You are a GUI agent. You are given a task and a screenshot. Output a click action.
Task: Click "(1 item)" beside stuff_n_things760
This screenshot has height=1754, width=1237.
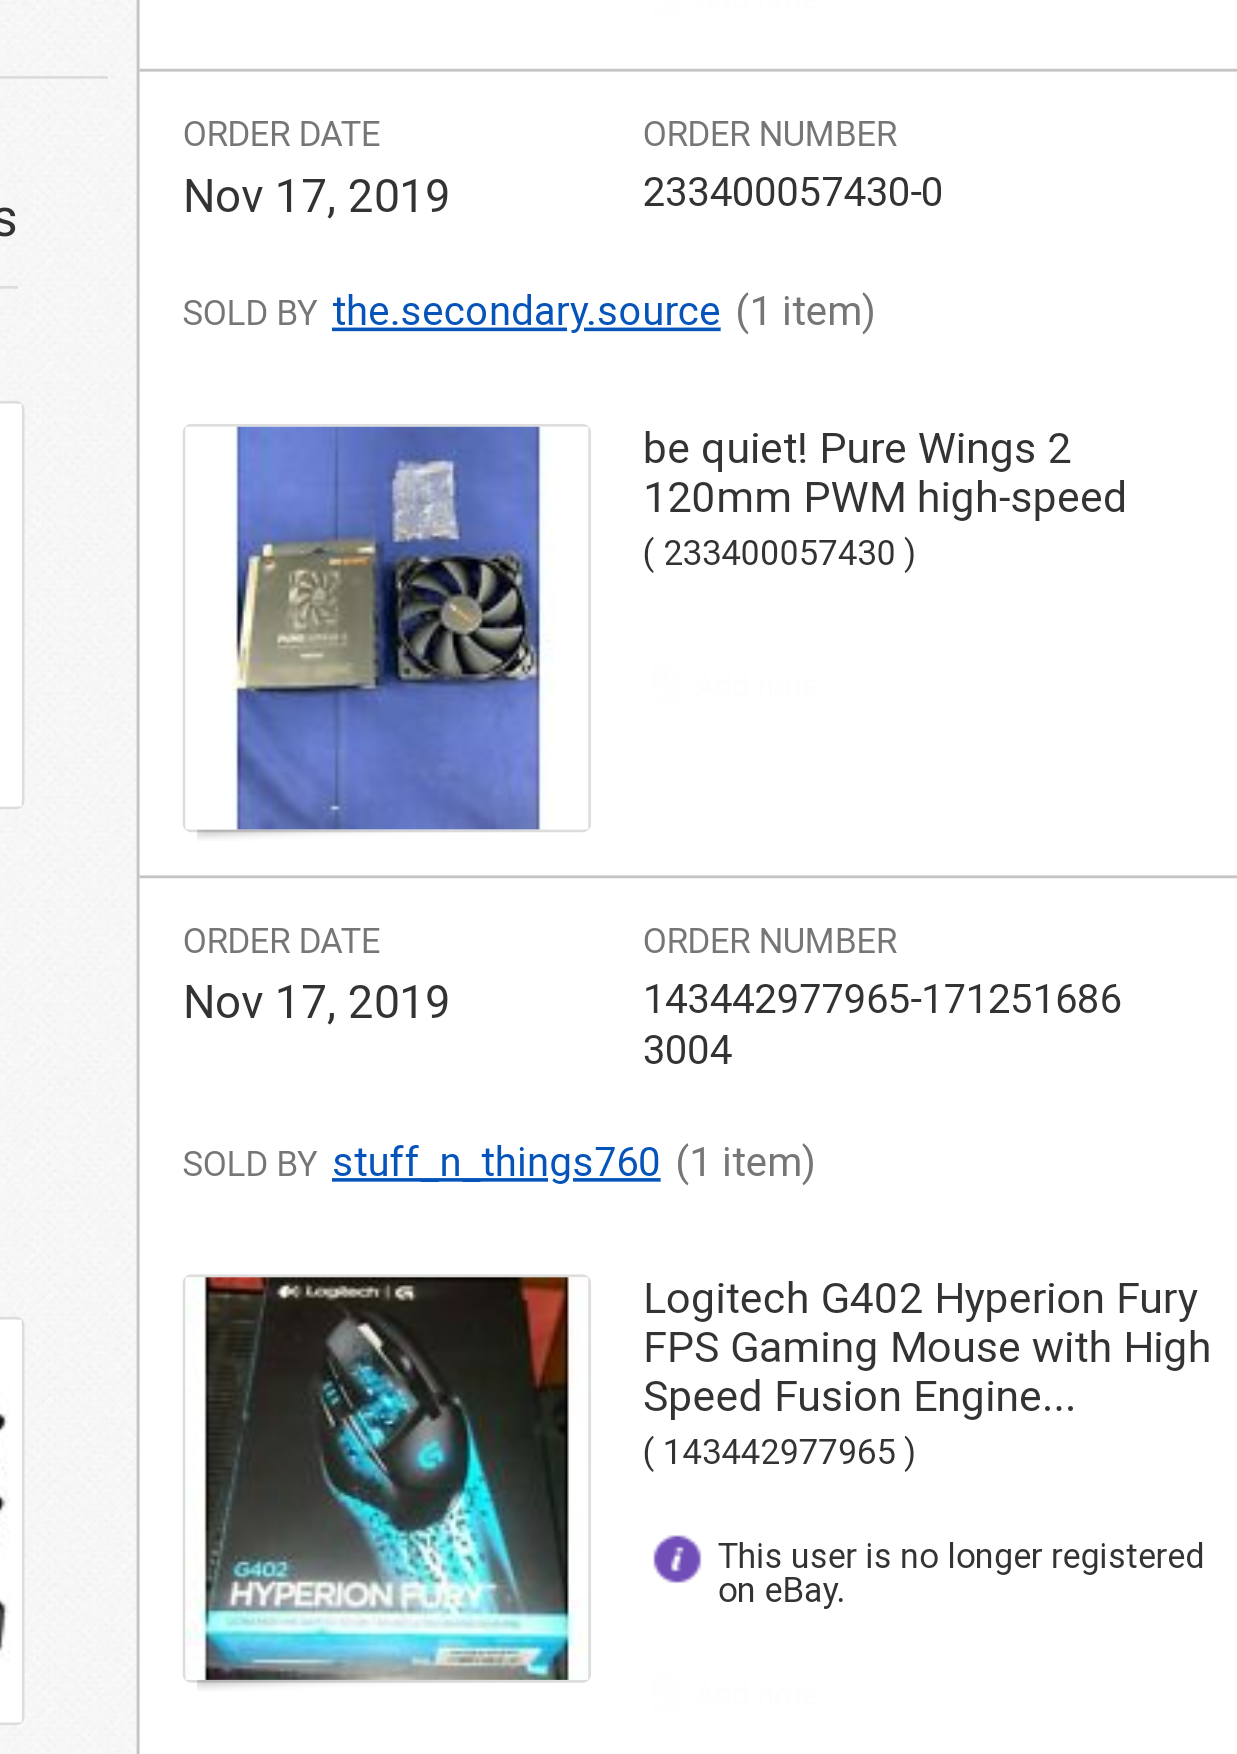[x=745, y=1163]
